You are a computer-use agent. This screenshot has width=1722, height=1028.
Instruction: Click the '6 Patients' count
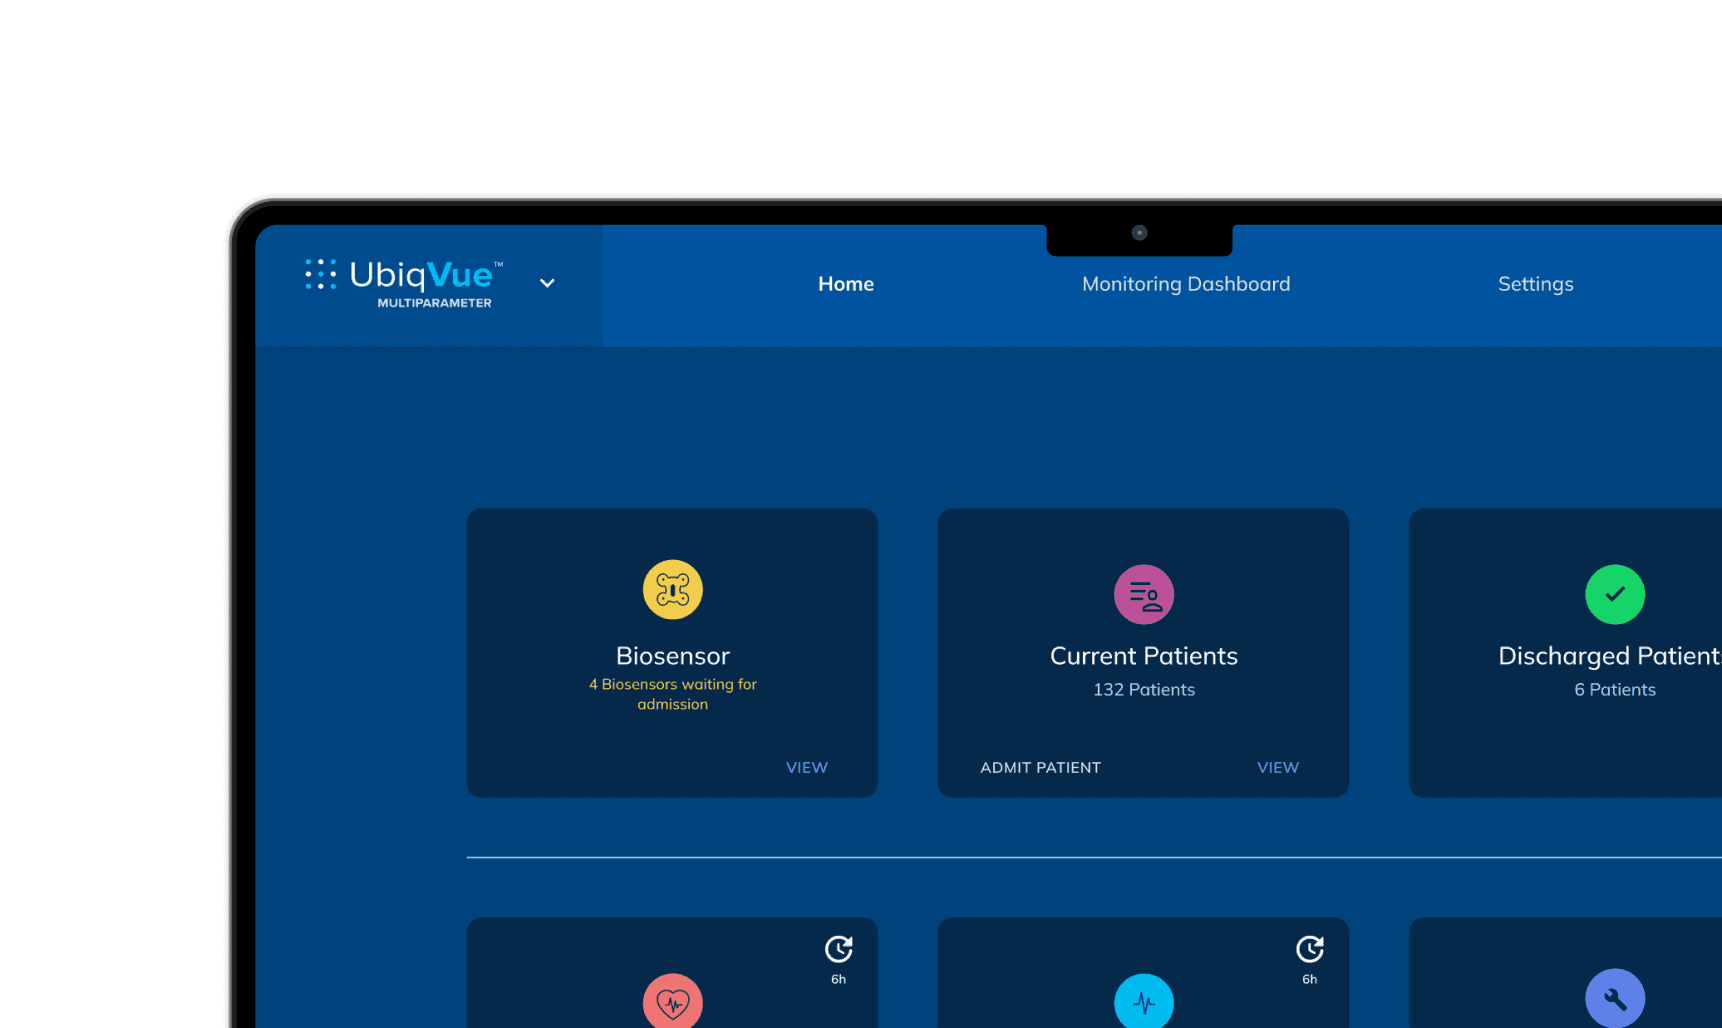tap(1615, 690)
